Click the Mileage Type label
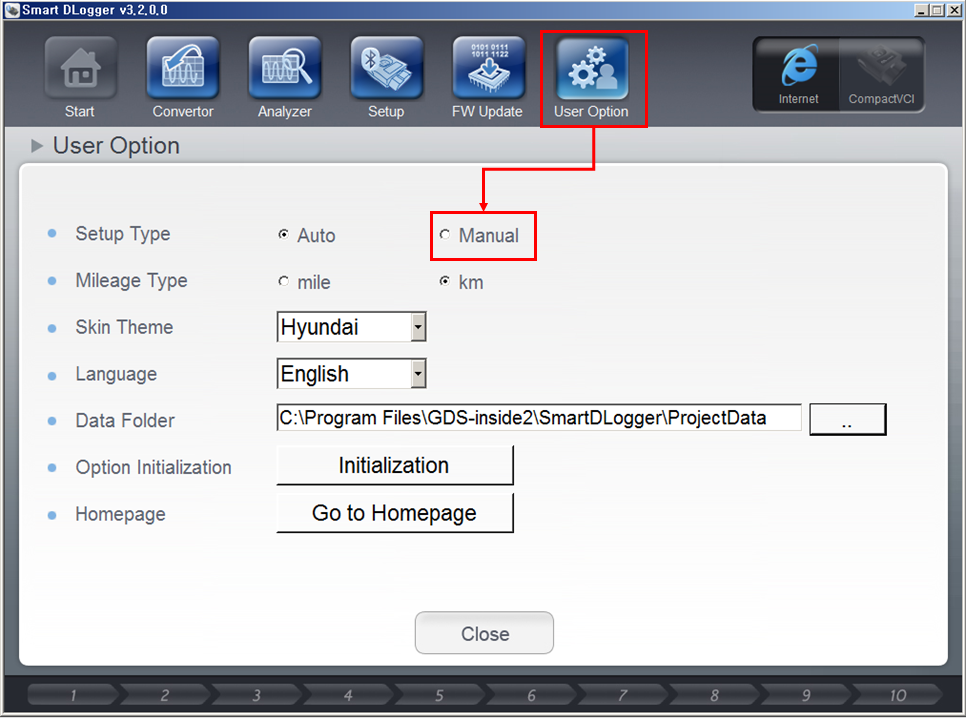This screenshot has width=966, height=720. (131, 281)
